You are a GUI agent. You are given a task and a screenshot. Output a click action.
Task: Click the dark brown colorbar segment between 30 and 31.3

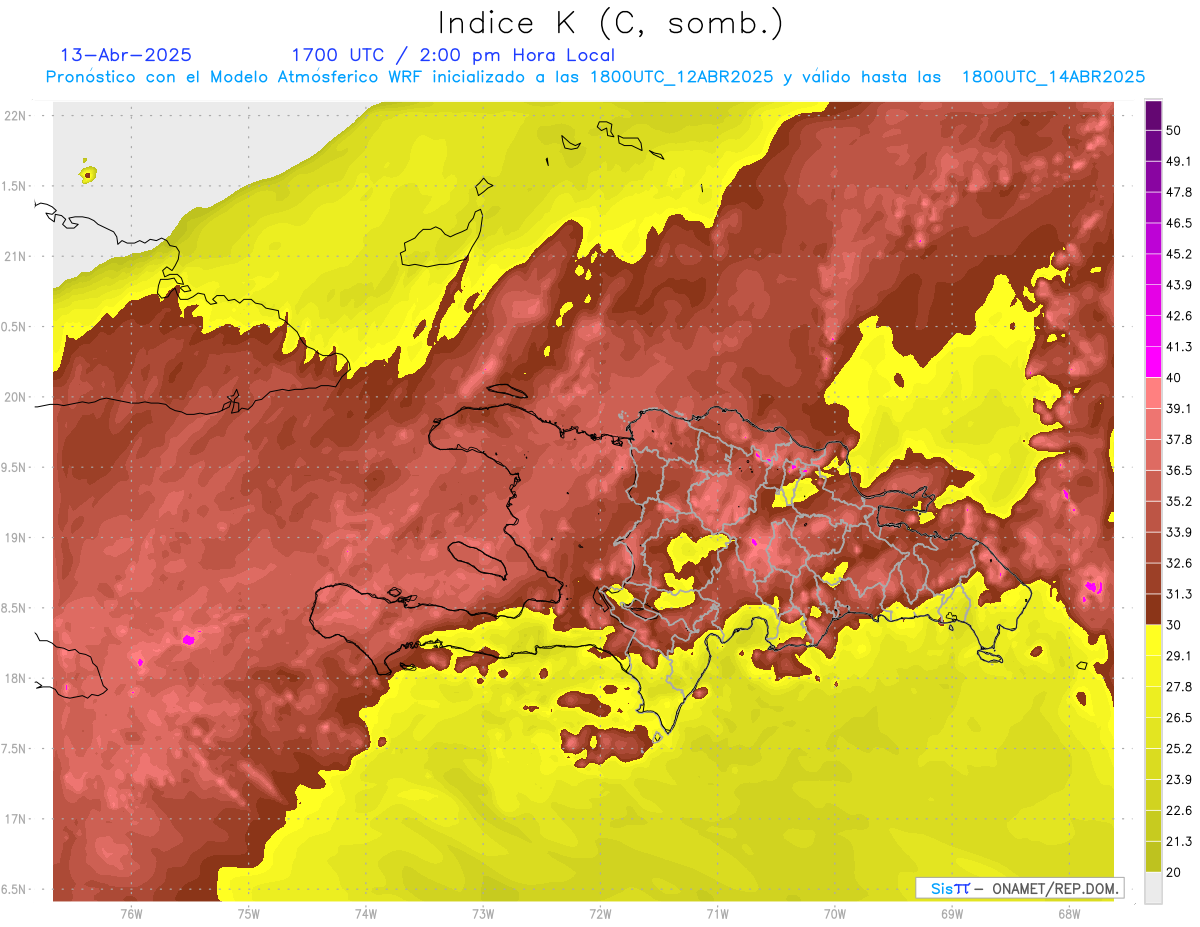[1153, 609]
